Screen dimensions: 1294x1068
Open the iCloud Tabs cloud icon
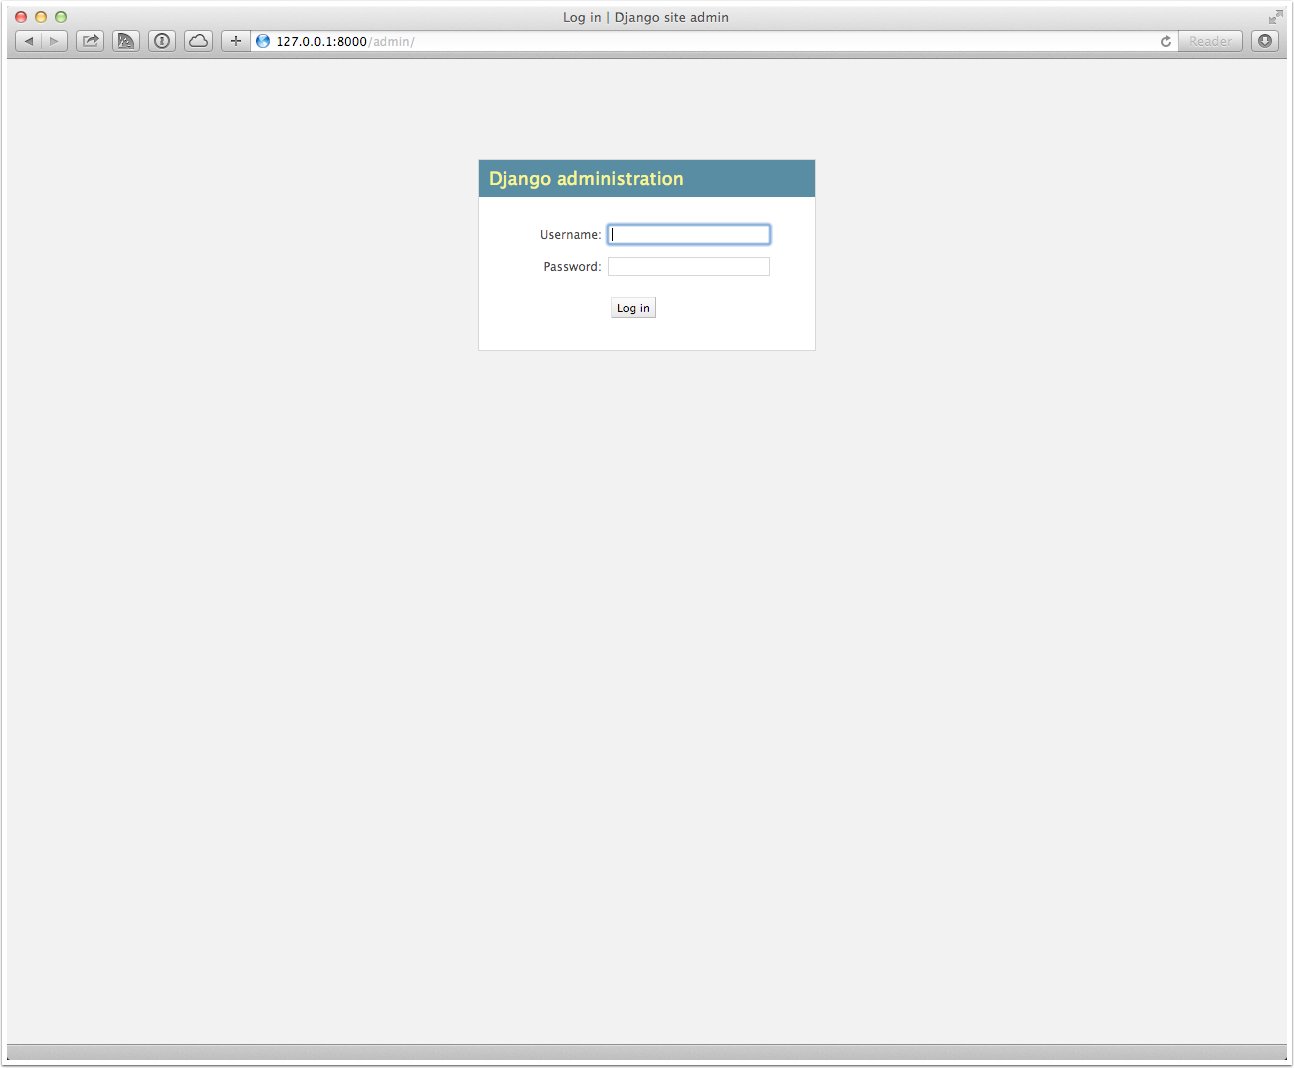[x=198, y=41]
